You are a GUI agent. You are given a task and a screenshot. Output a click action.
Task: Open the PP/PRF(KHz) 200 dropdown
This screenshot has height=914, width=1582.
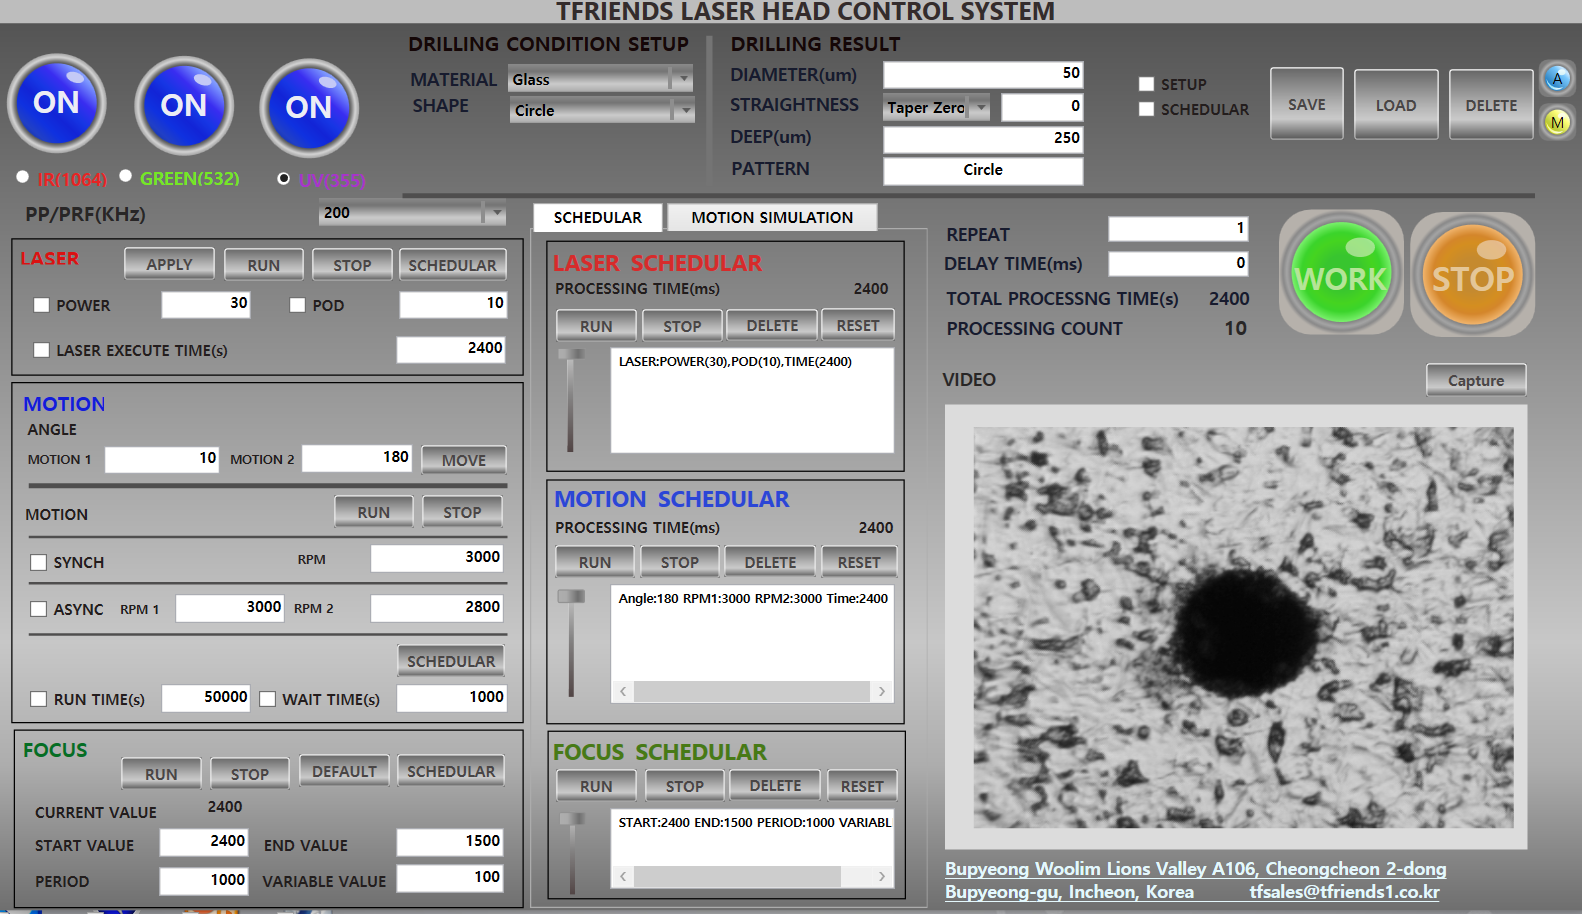[x=412, y=212]
